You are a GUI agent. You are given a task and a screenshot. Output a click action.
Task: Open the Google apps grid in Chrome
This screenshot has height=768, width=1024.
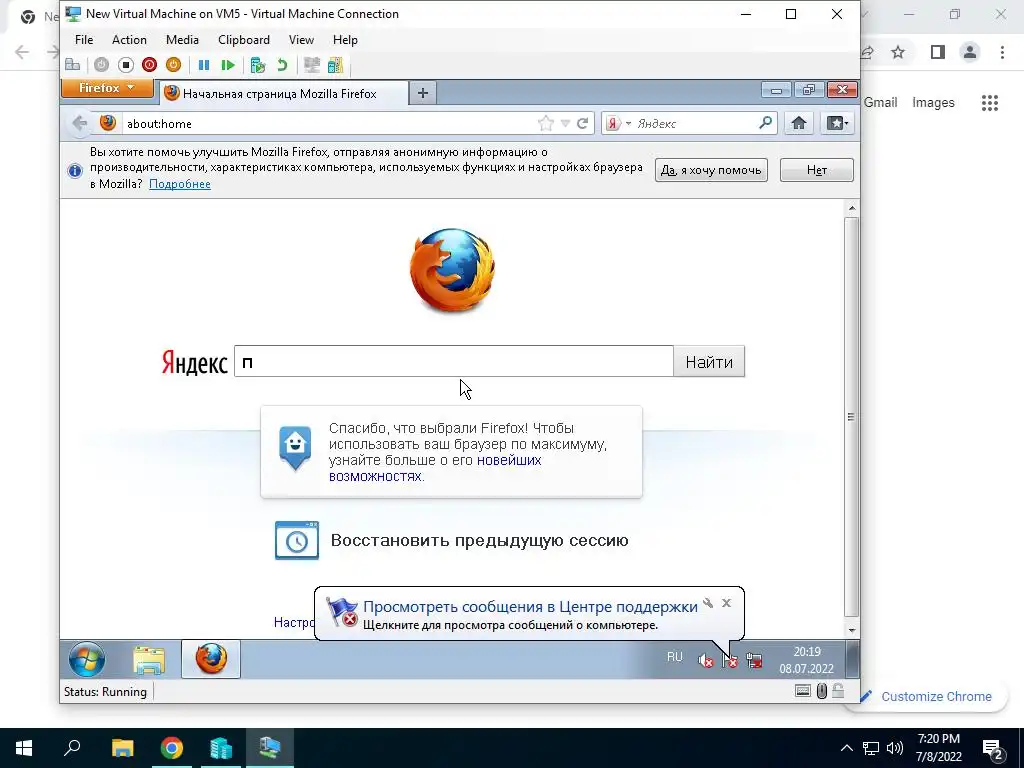[990, 103]
